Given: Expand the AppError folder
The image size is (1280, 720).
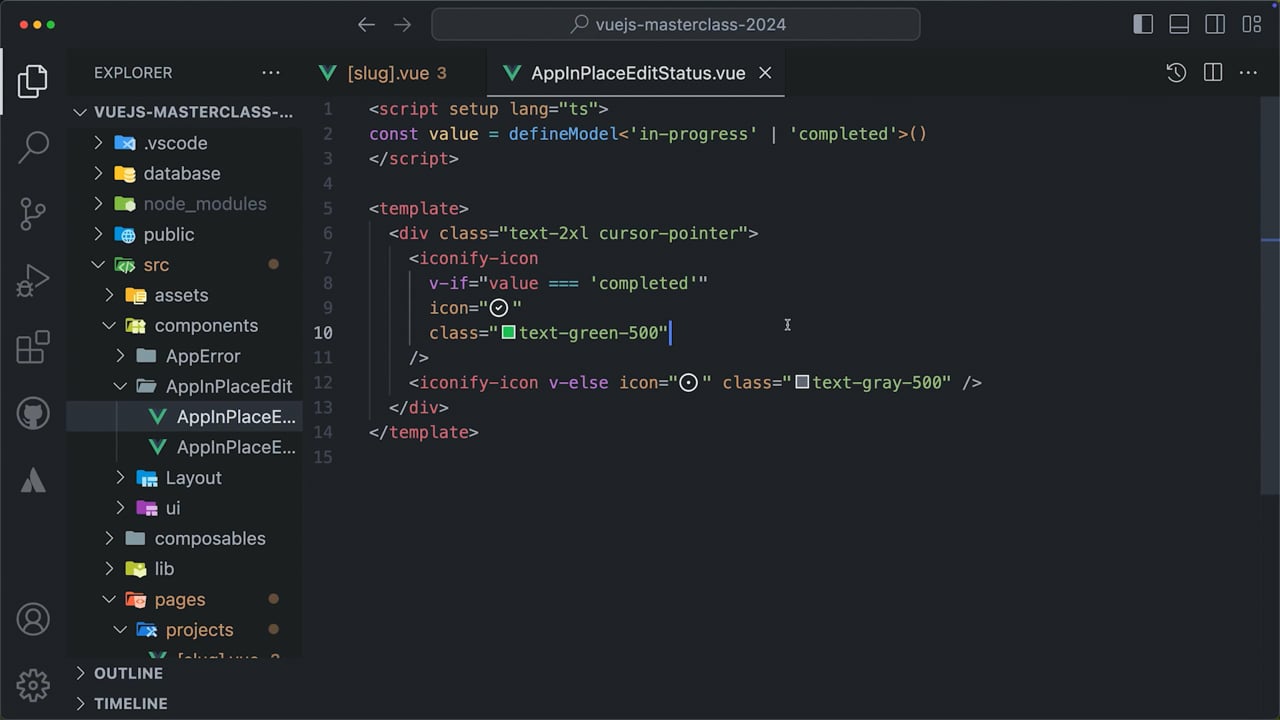Looking at the screenshot, I should click(185, 356).
